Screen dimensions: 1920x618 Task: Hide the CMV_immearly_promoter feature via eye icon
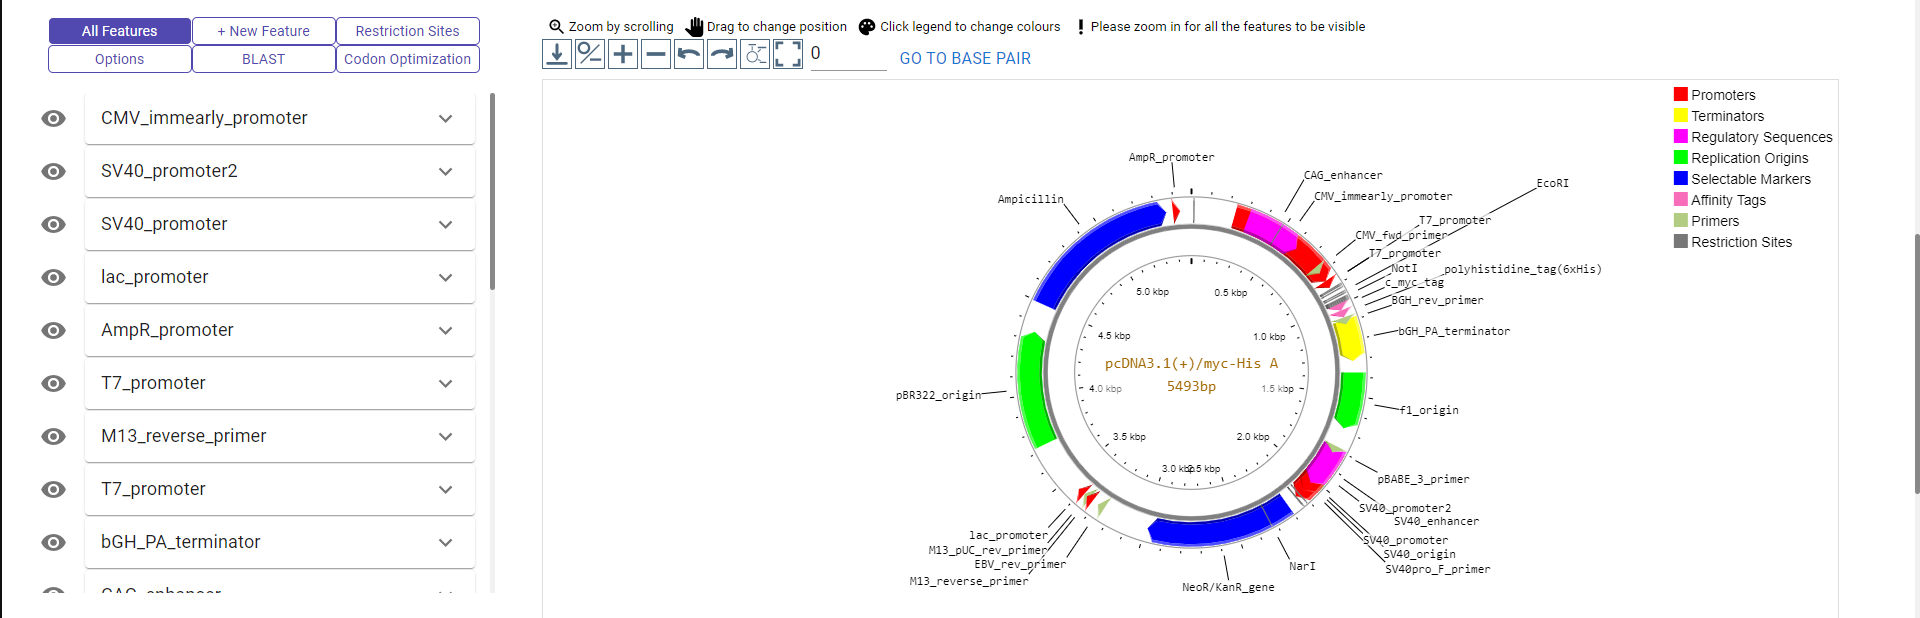point(54,119)
